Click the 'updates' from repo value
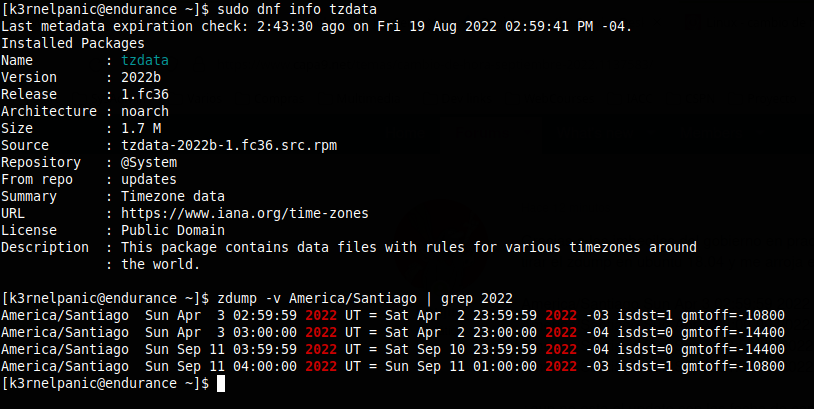 pyautogui.click(x=149, y=179)
